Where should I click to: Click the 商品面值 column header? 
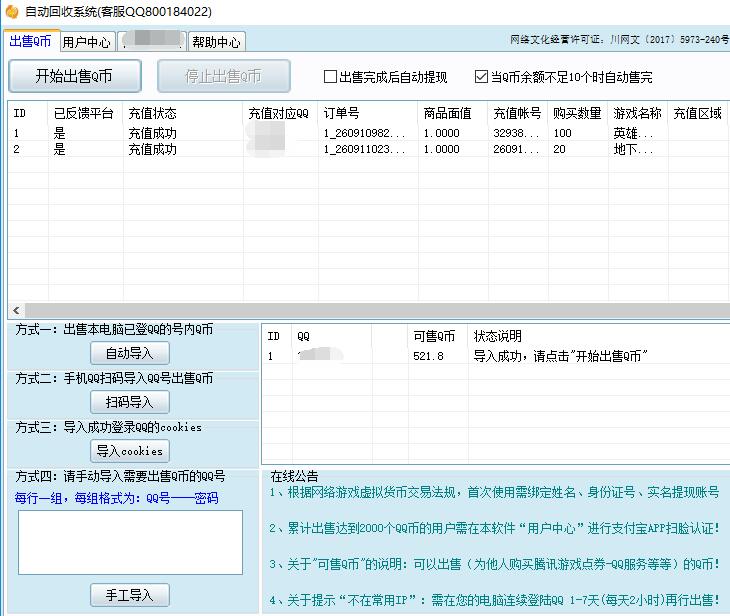(x=453, y=113)
